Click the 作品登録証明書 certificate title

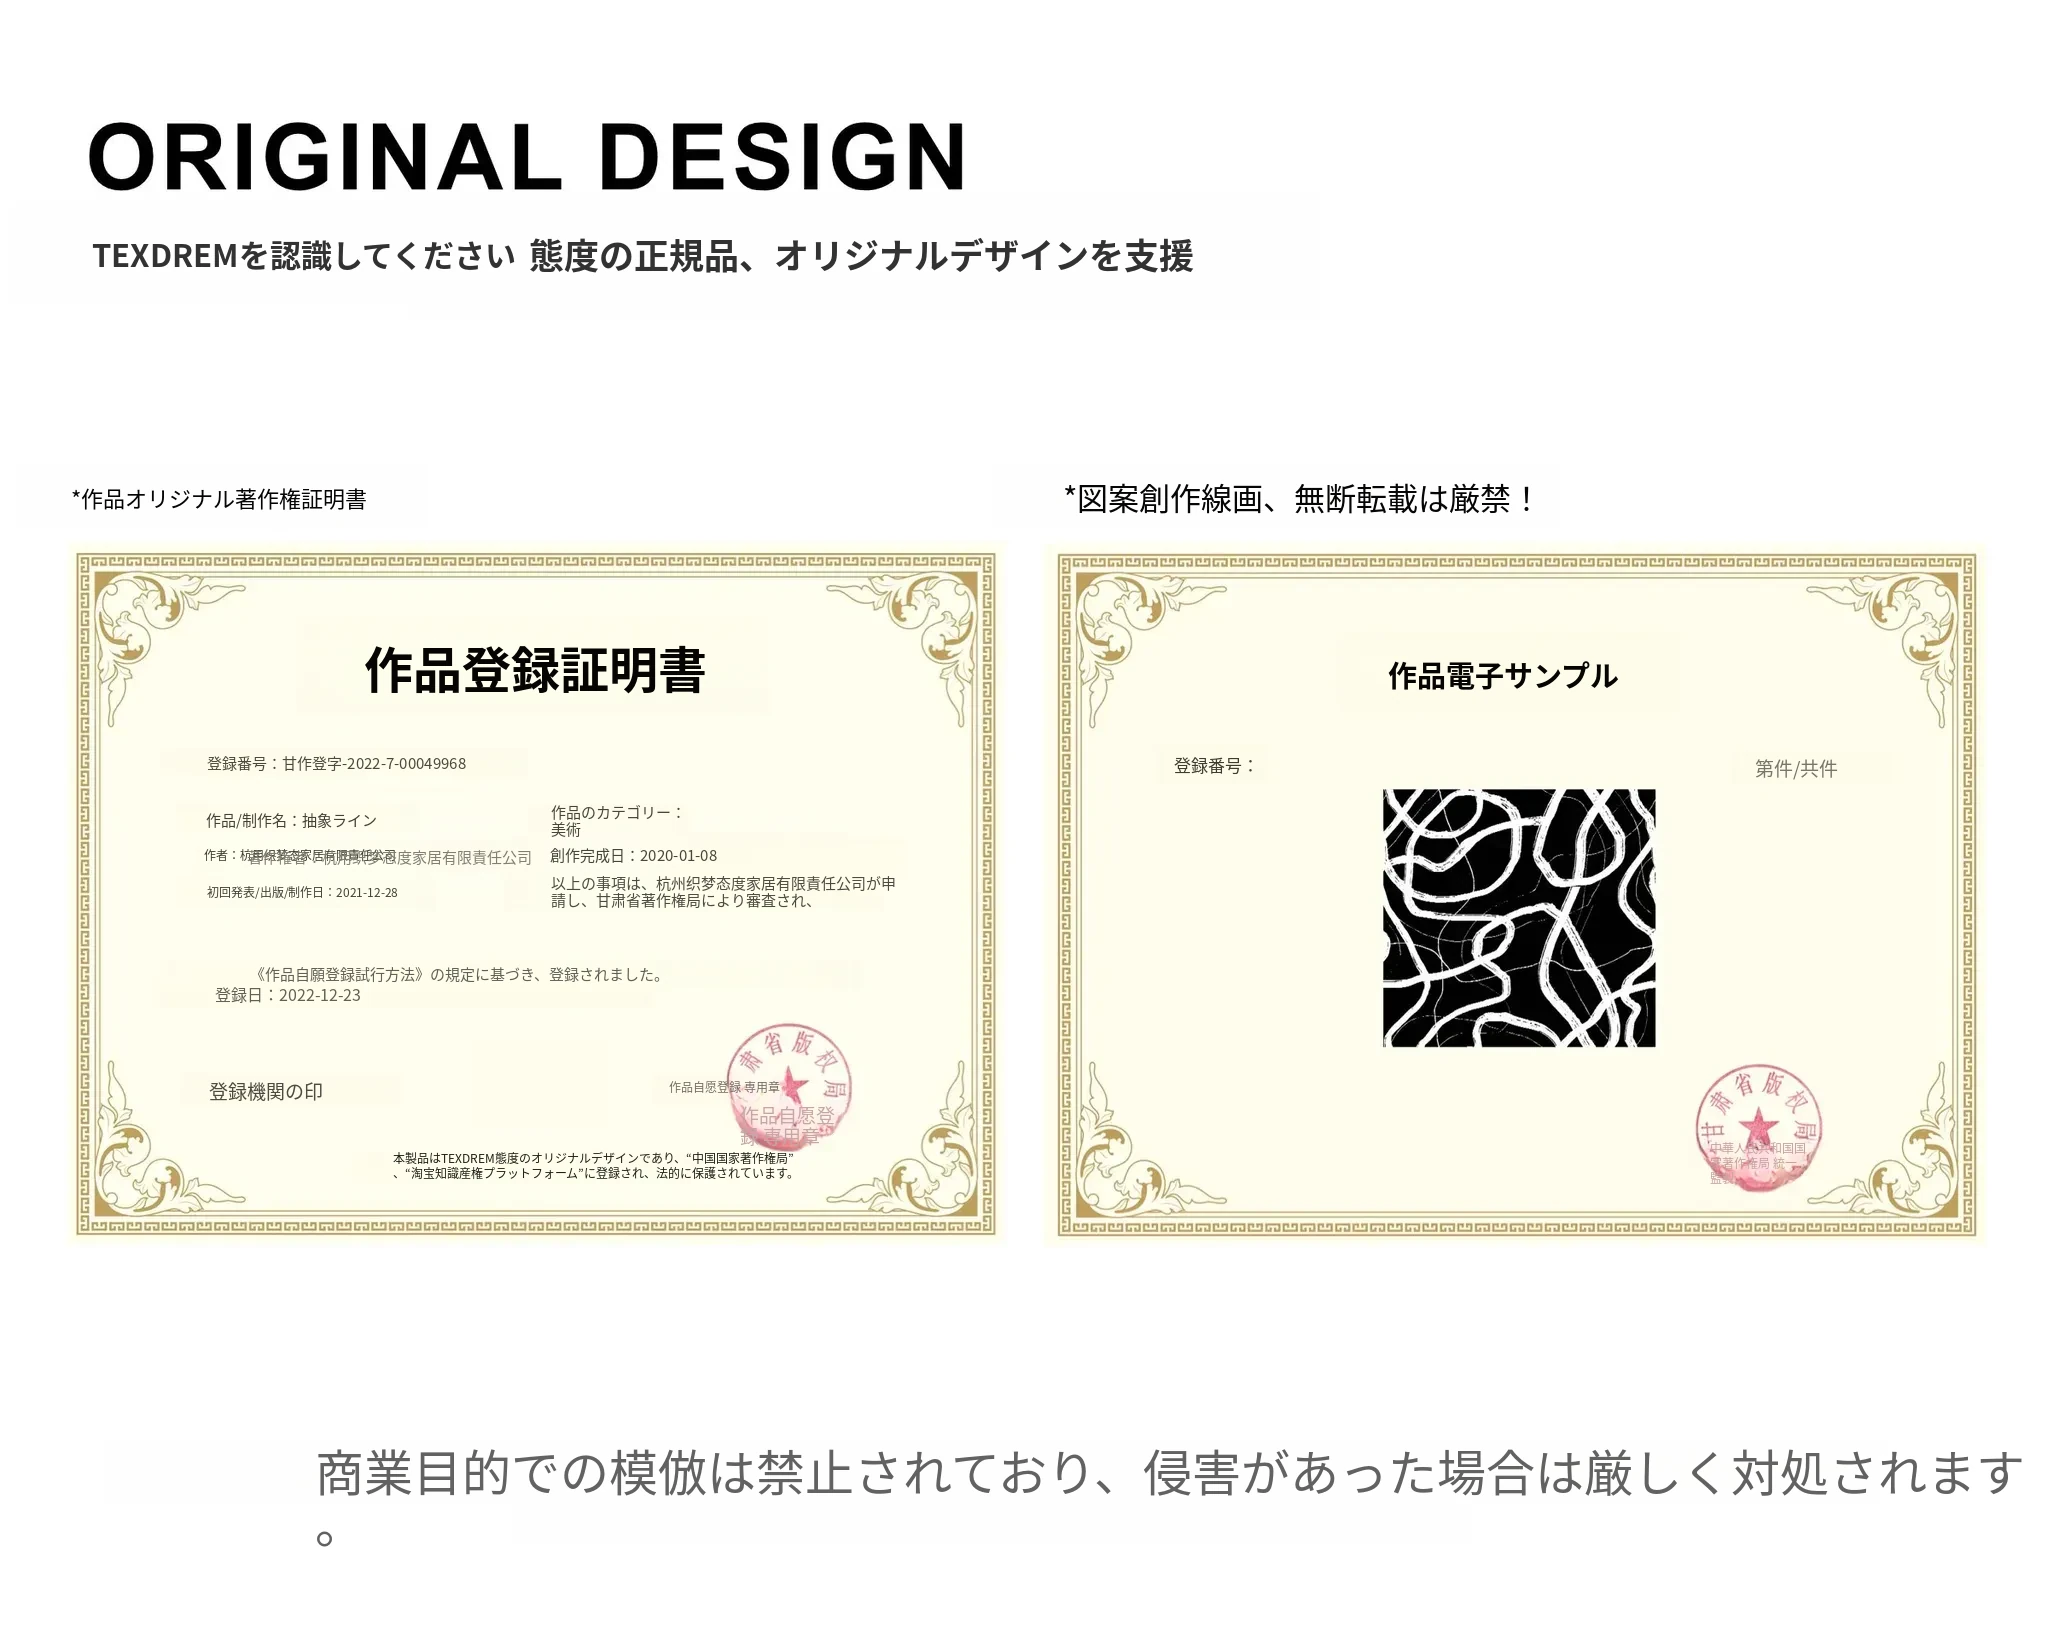[535, 670]
